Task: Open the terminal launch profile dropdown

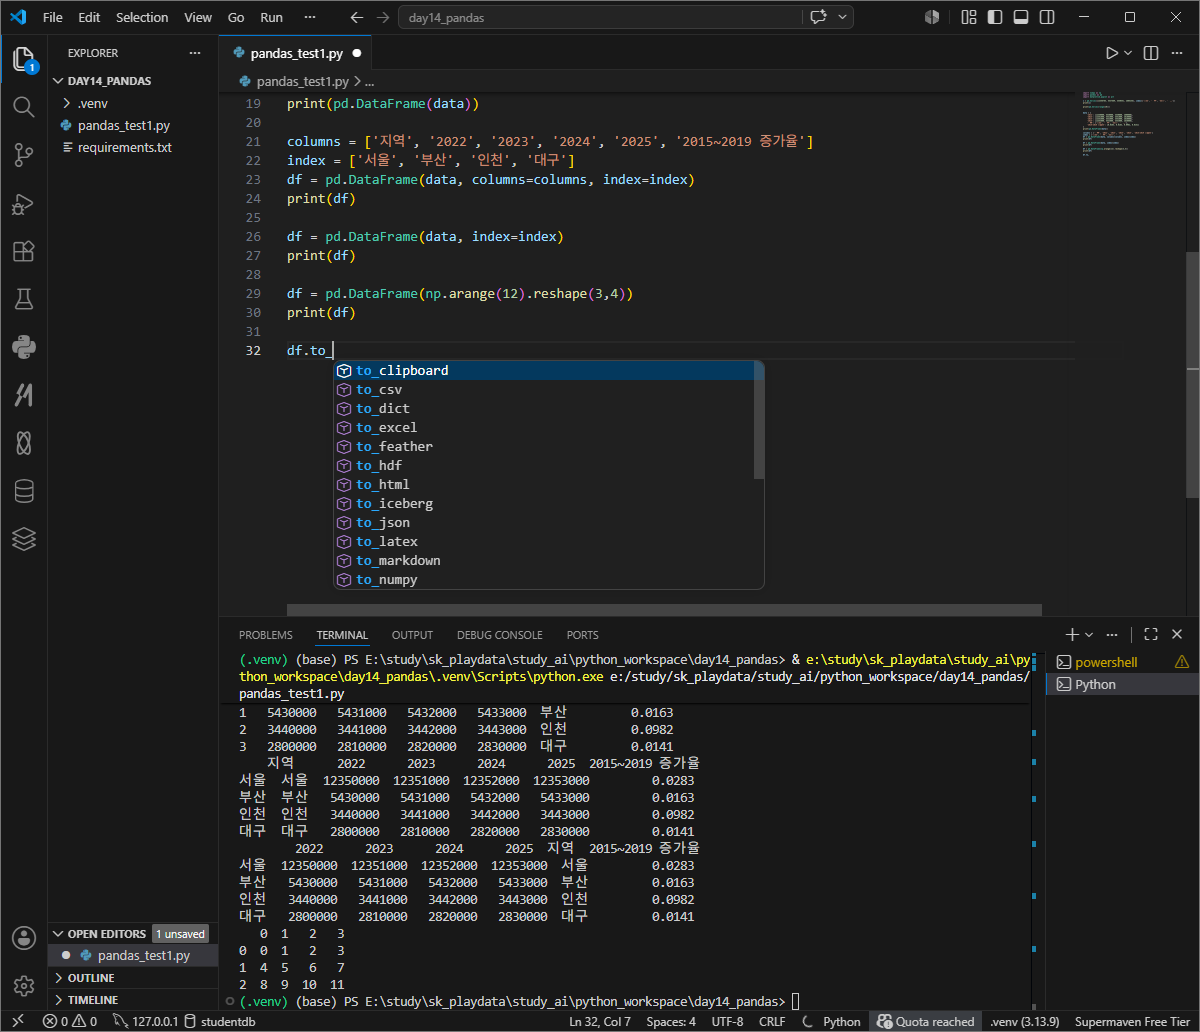Action: tap(1089, 634)
